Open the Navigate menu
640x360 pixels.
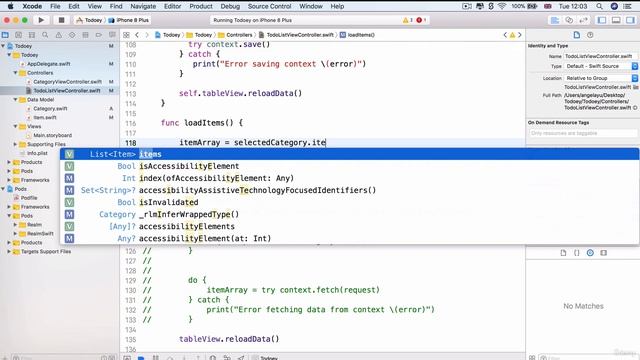(x=143, y=6)
